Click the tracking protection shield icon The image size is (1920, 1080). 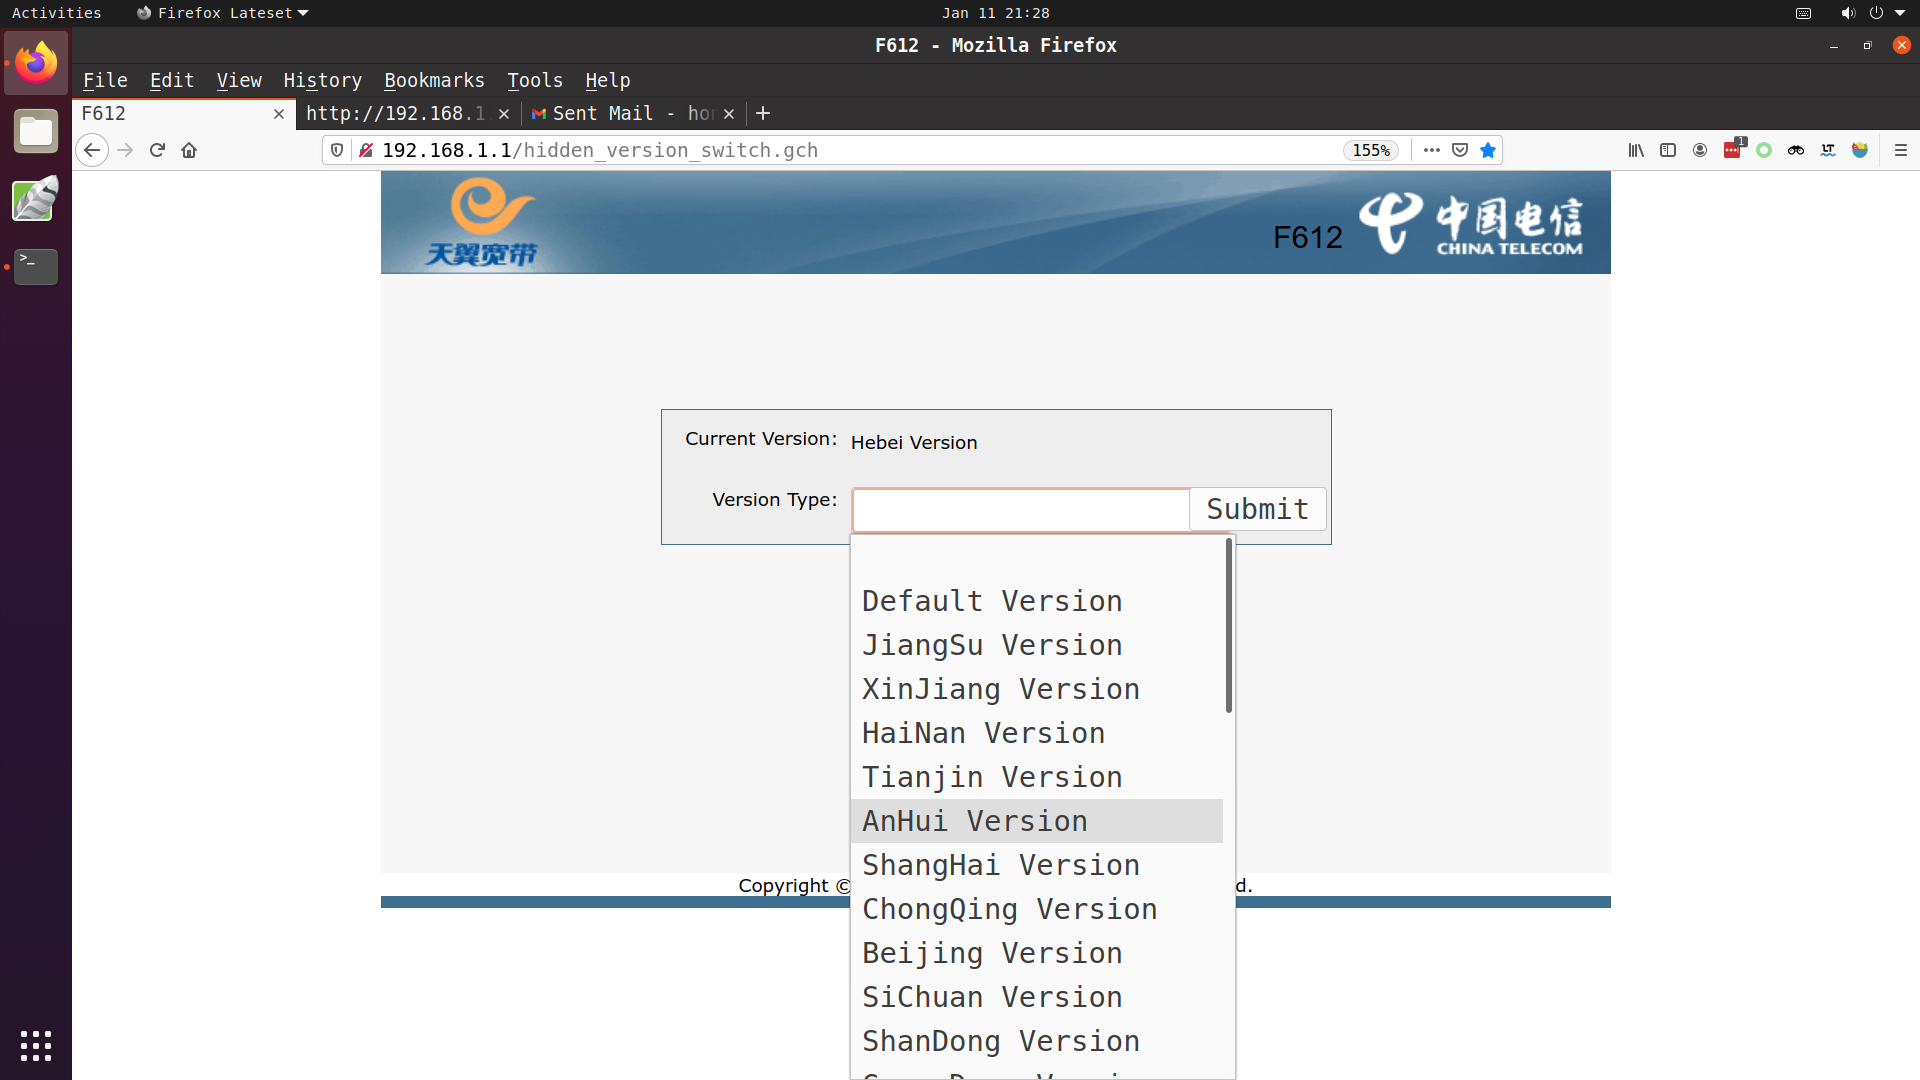(337, 150)
